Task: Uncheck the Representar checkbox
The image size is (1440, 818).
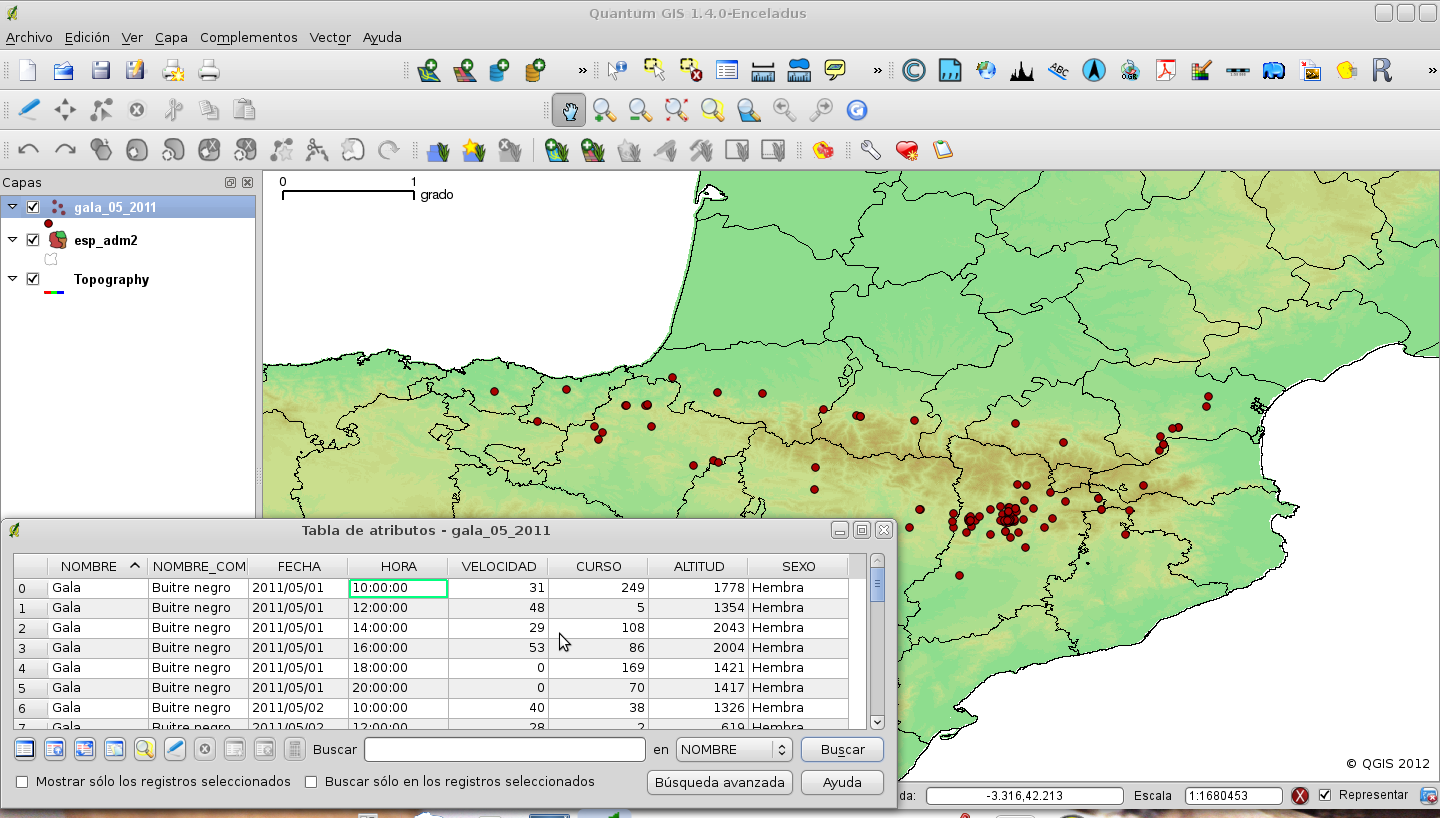Action: (x=1325, y=795)
